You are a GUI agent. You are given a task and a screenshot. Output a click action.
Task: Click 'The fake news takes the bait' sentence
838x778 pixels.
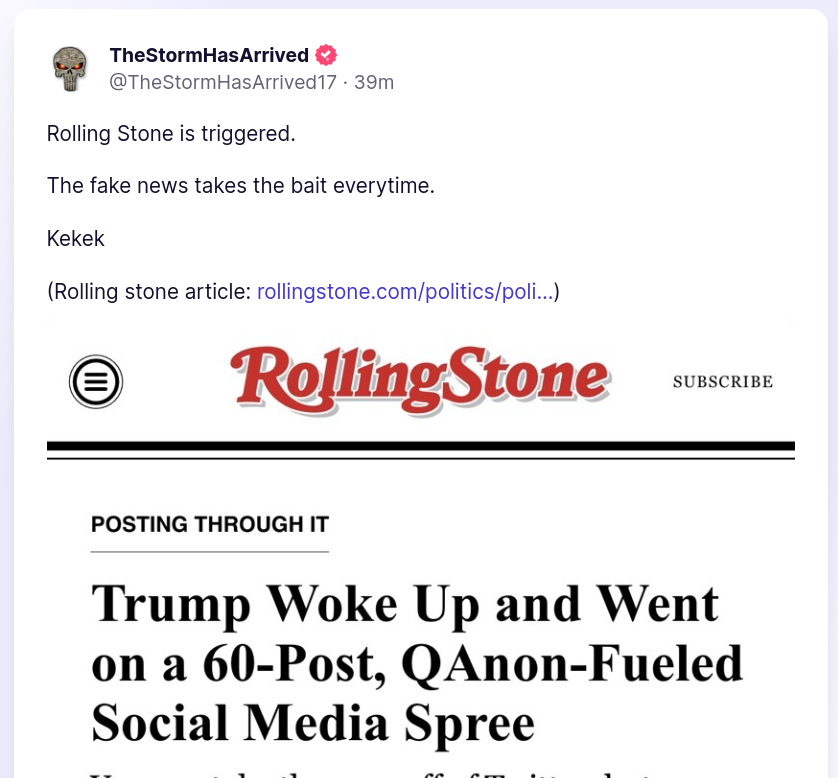coord(240,186)
